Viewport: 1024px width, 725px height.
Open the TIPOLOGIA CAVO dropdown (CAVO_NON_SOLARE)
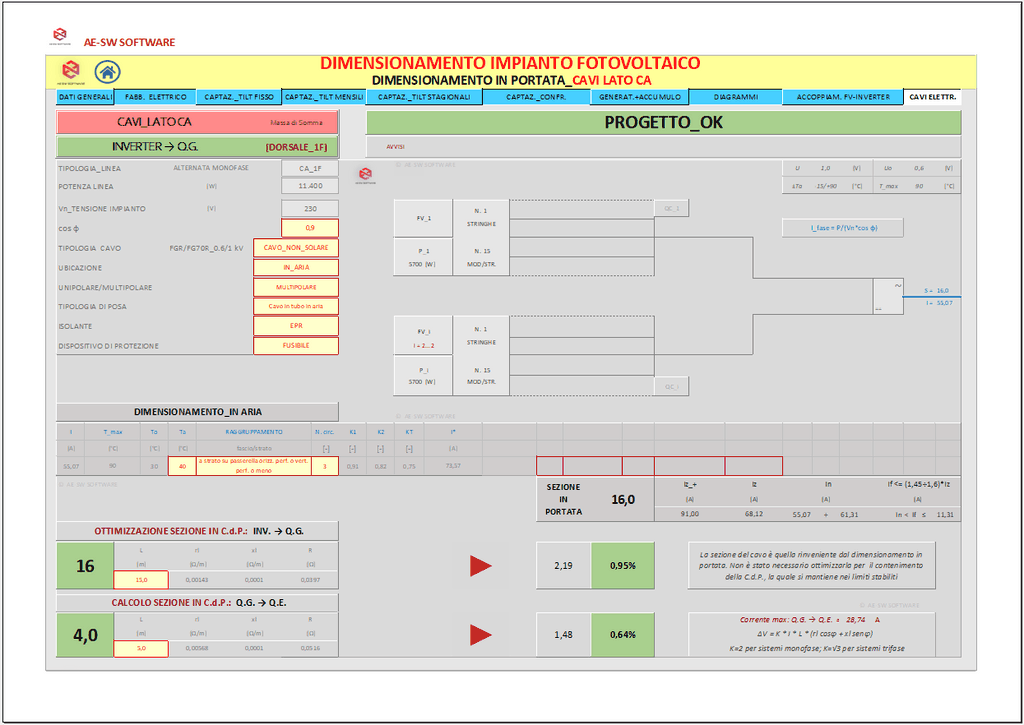pos(296,248)
